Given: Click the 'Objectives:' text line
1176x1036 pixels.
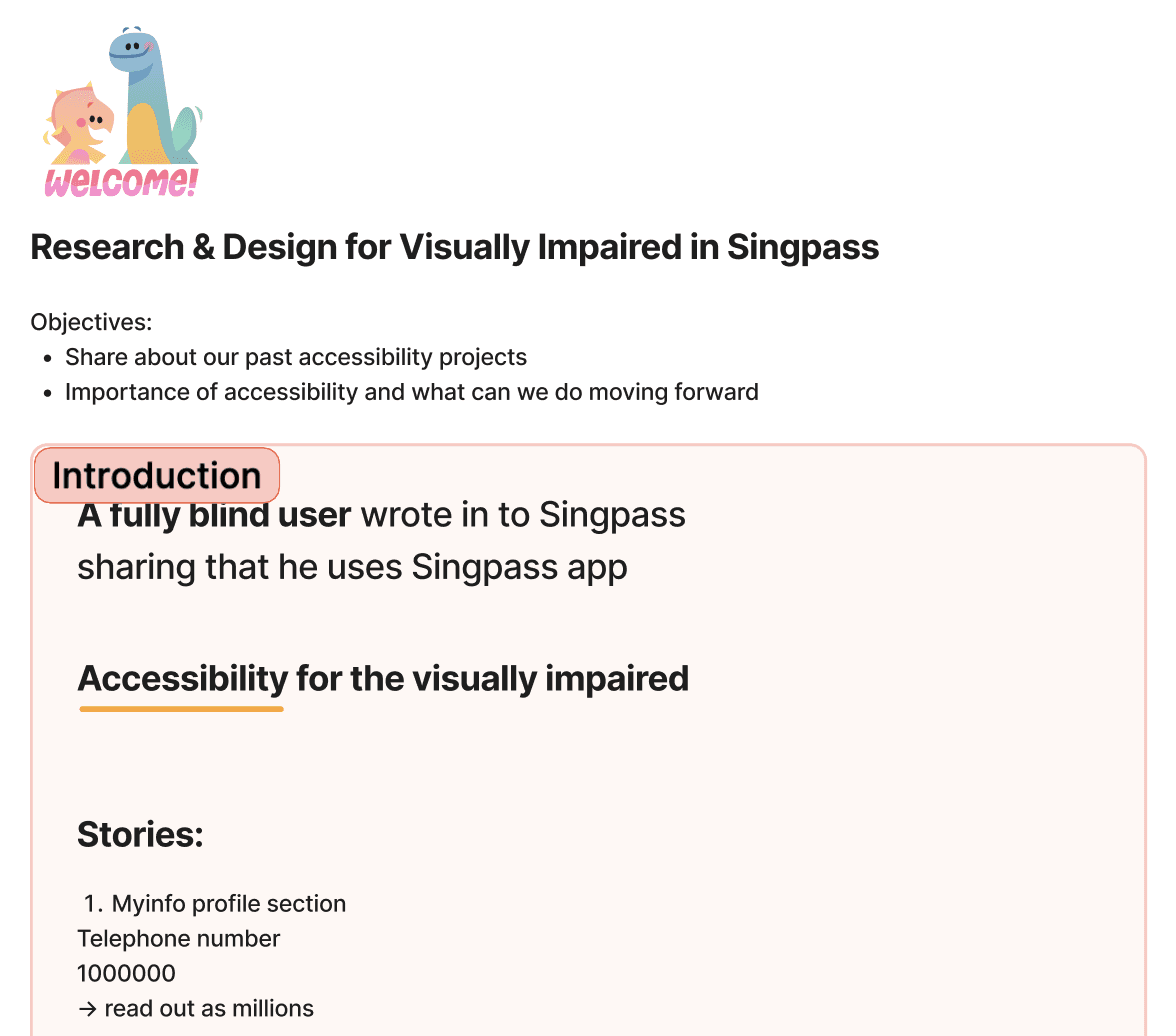Looking at the screenshot, I should pyautogui.click(x=91, y=322).
